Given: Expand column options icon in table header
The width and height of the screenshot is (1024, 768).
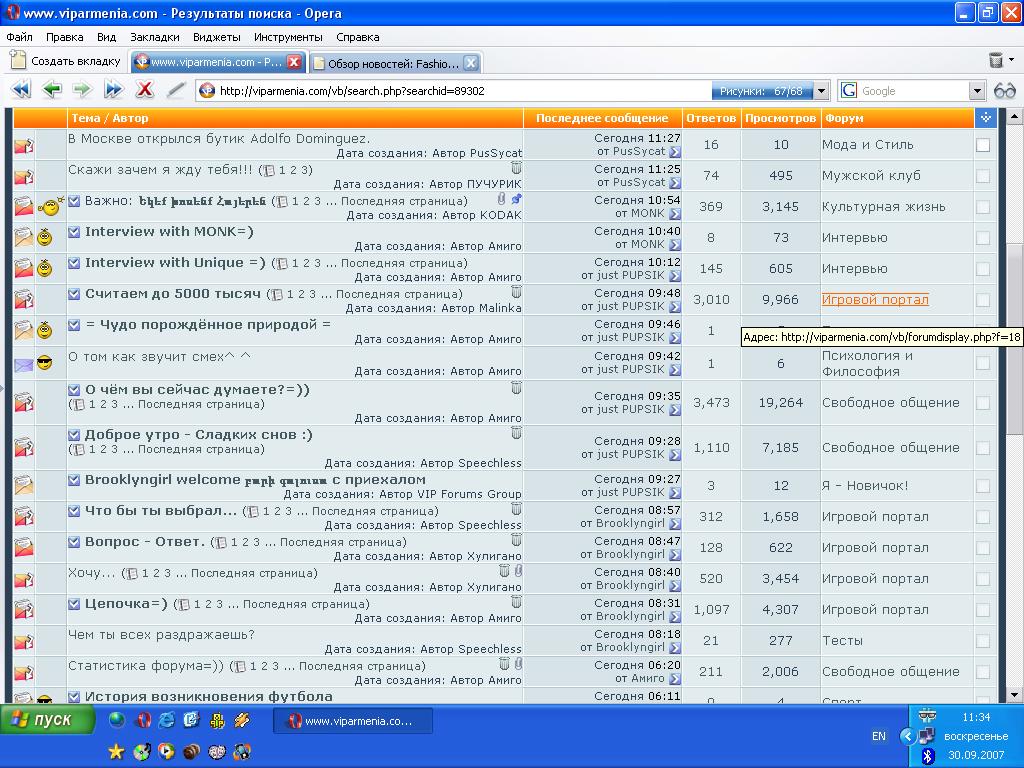Looking at the screenshot, I should click(x=986, y=118).
